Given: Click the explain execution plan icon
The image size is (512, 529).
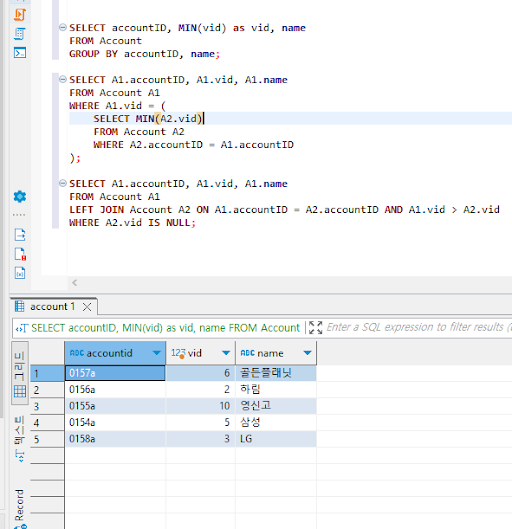Looking at the screenshot, I should (20, 34).
